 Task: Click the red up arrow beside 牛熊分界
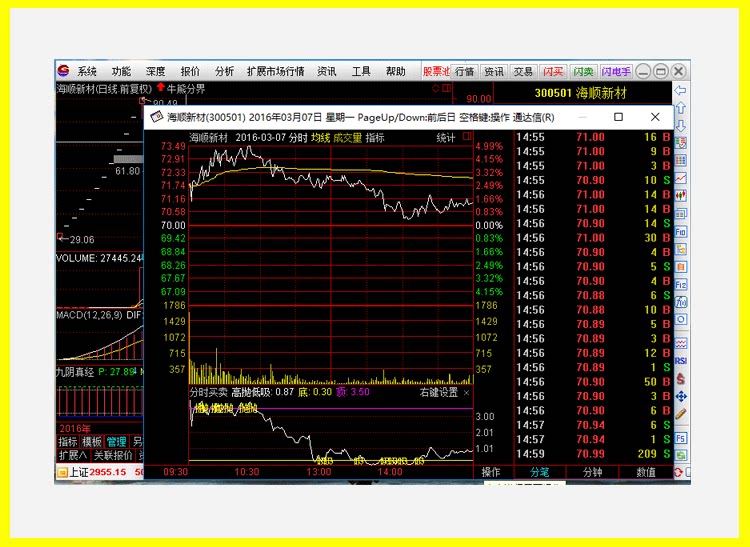click(160, 87)
